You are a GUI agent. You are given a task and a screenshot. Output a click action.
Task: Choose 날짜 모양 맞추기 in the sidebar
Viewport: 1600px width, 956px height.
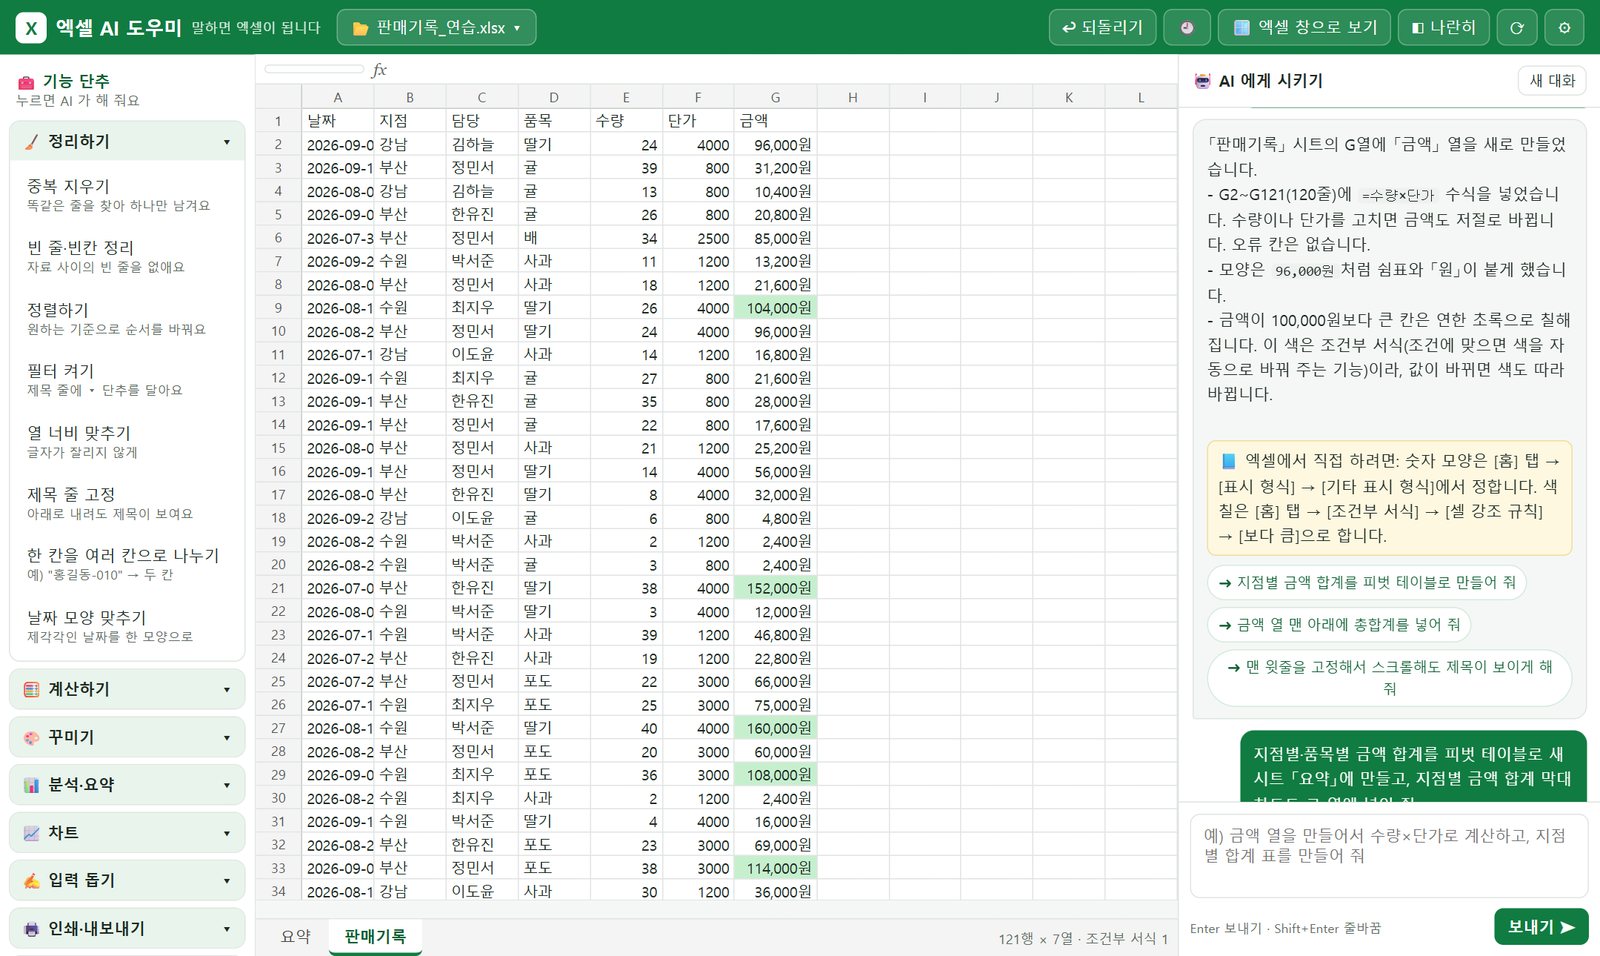tap(127, 626)
